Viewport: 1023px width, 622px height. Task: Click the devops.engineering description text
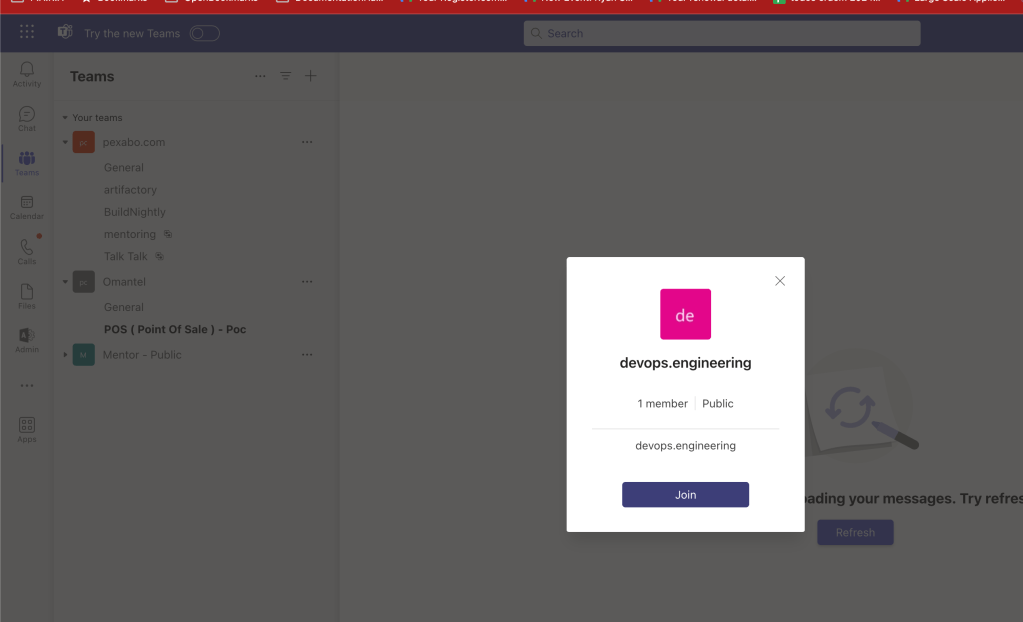(x=685, y=445)
